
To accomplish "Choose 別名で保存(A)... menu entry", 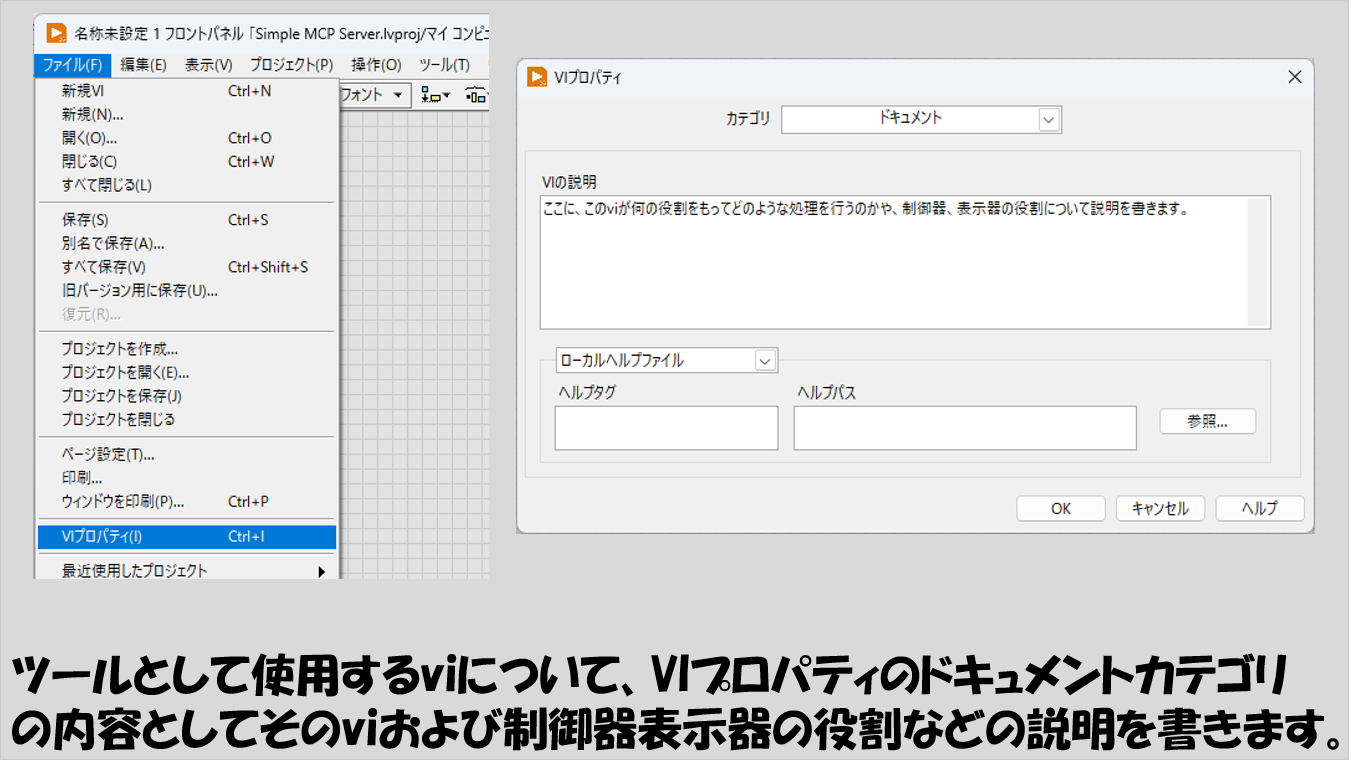I will tap(113, 243).
